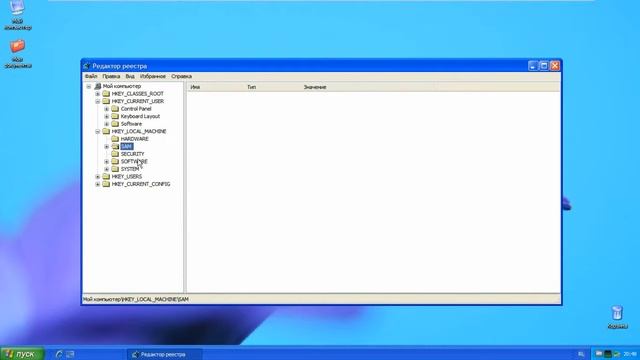Select the SECURITY key label

coord(133,154)
